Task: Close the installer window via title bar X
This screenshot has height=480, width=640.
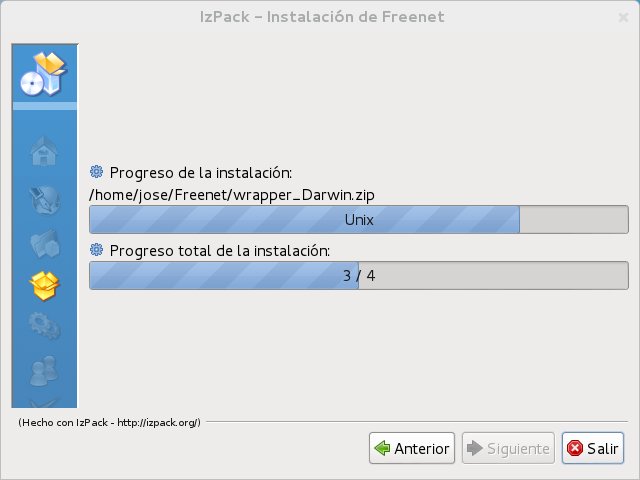Action: click(623, 17)
